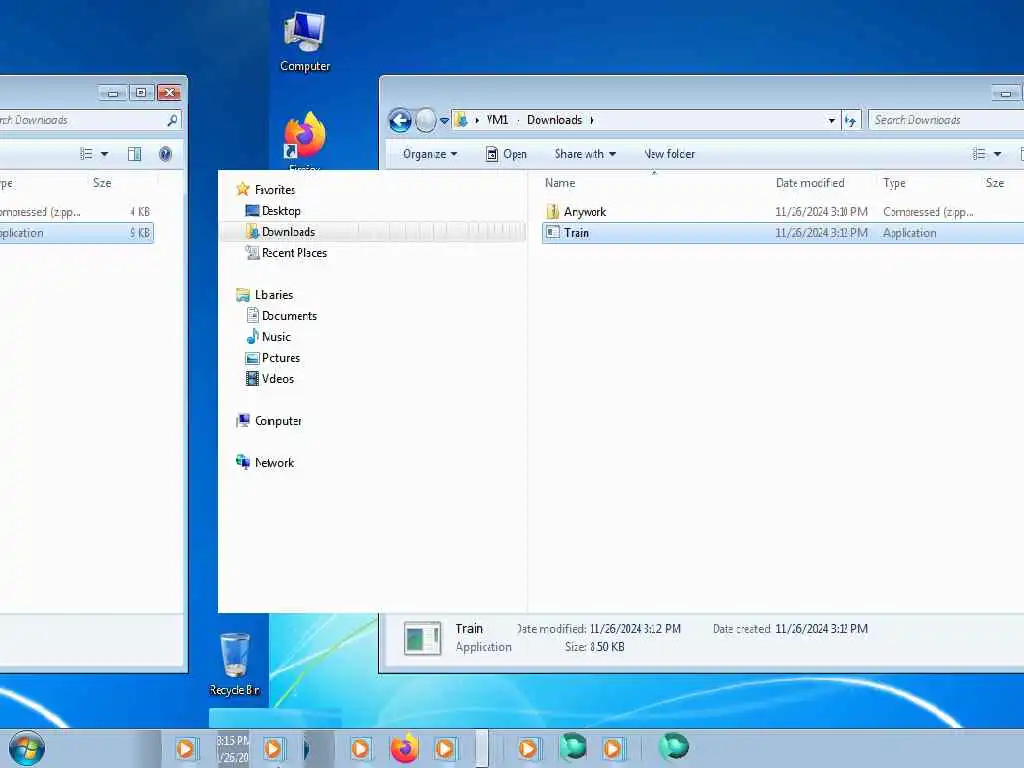Expand the arrow before VM1 breadcrumb

pyautogui.click(x=477, y=120)
